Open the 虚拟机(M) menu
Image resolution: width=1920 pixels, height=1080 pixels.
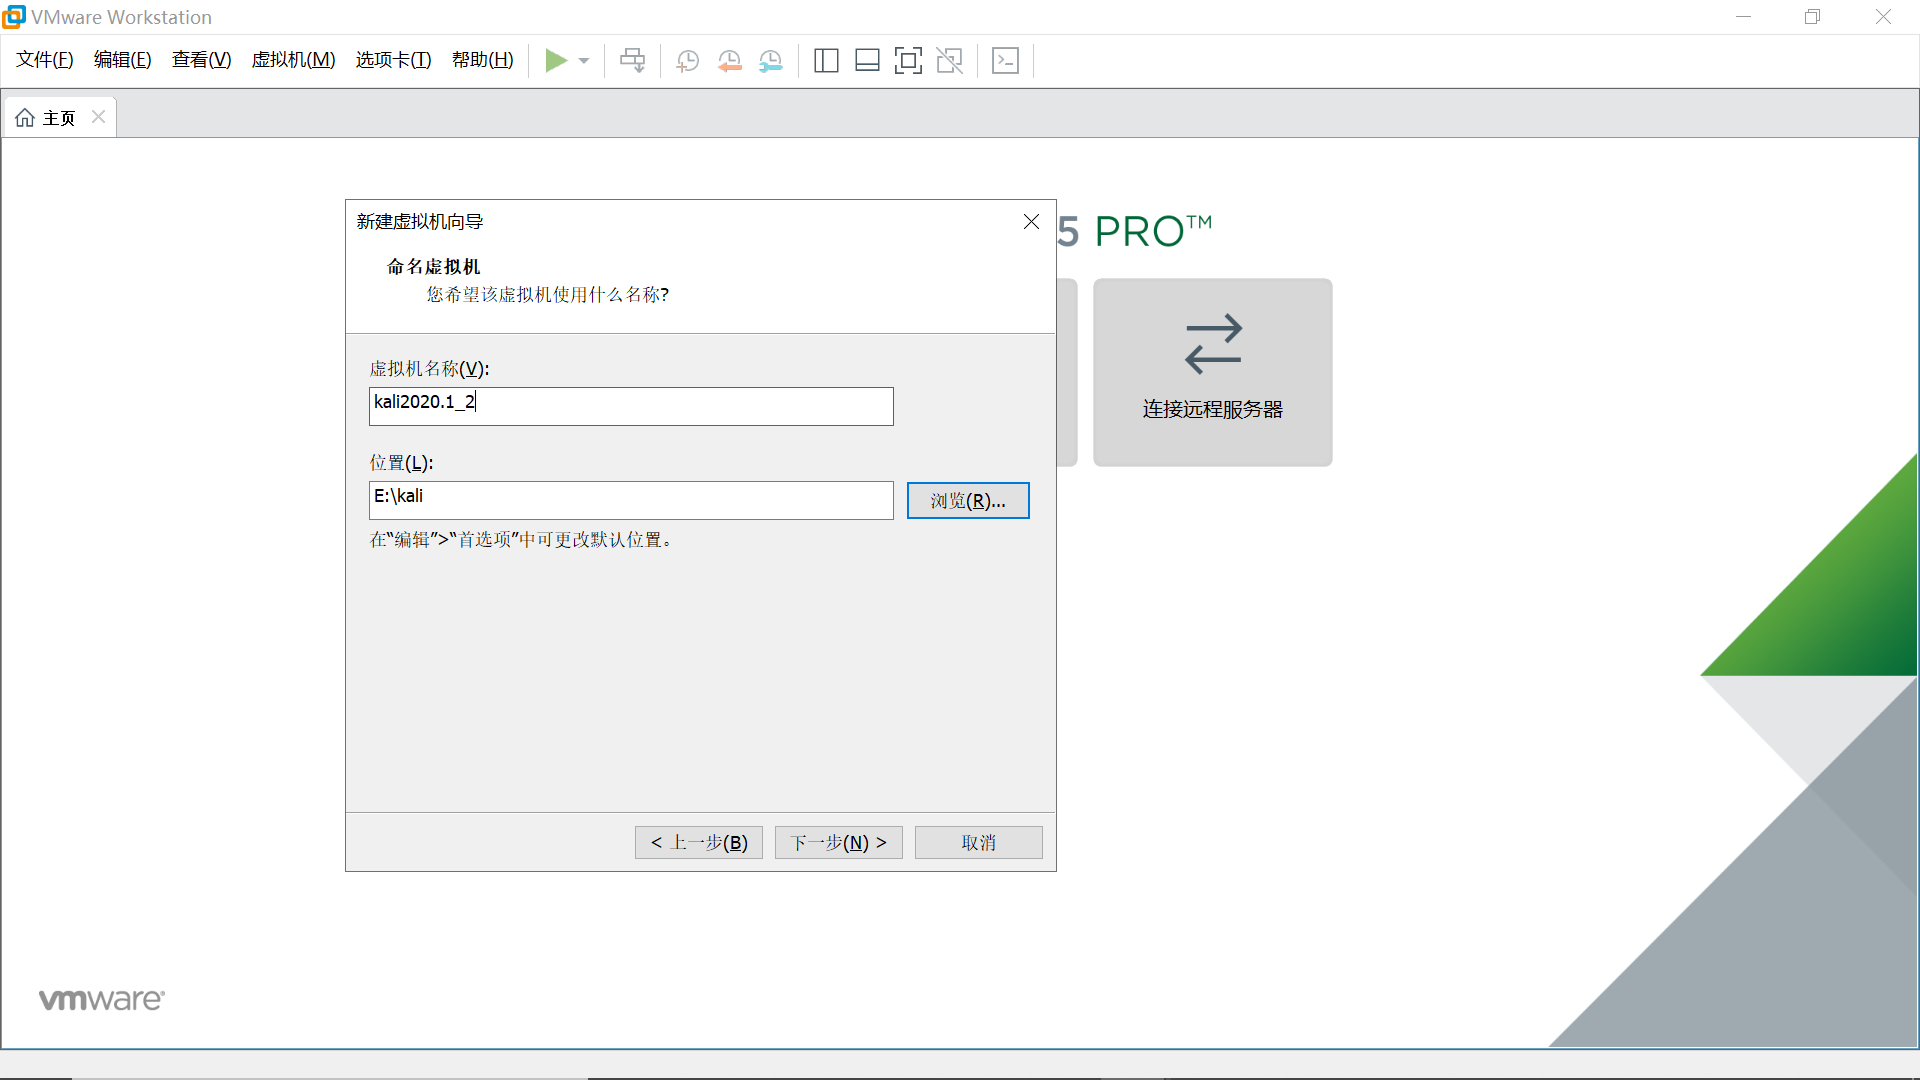293,60
